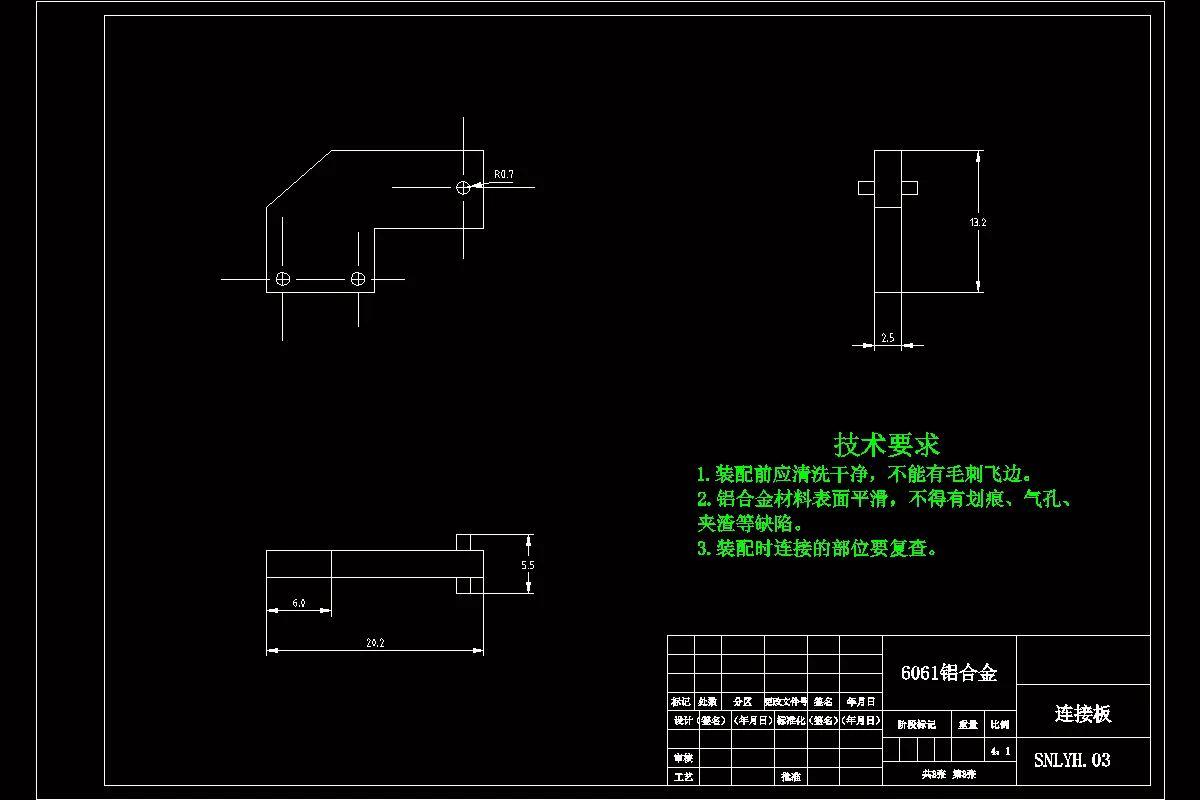Select the bottom-left hole in the front view
The height and width of the screenshot is (800, 1200).
click(283, 279)
